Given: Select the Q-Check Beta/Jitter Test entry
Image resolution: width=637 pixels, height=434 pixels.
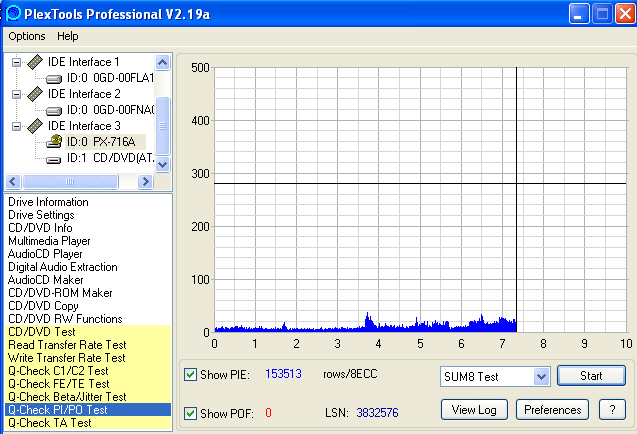Looking at the screenshot, I should [88, 397].
